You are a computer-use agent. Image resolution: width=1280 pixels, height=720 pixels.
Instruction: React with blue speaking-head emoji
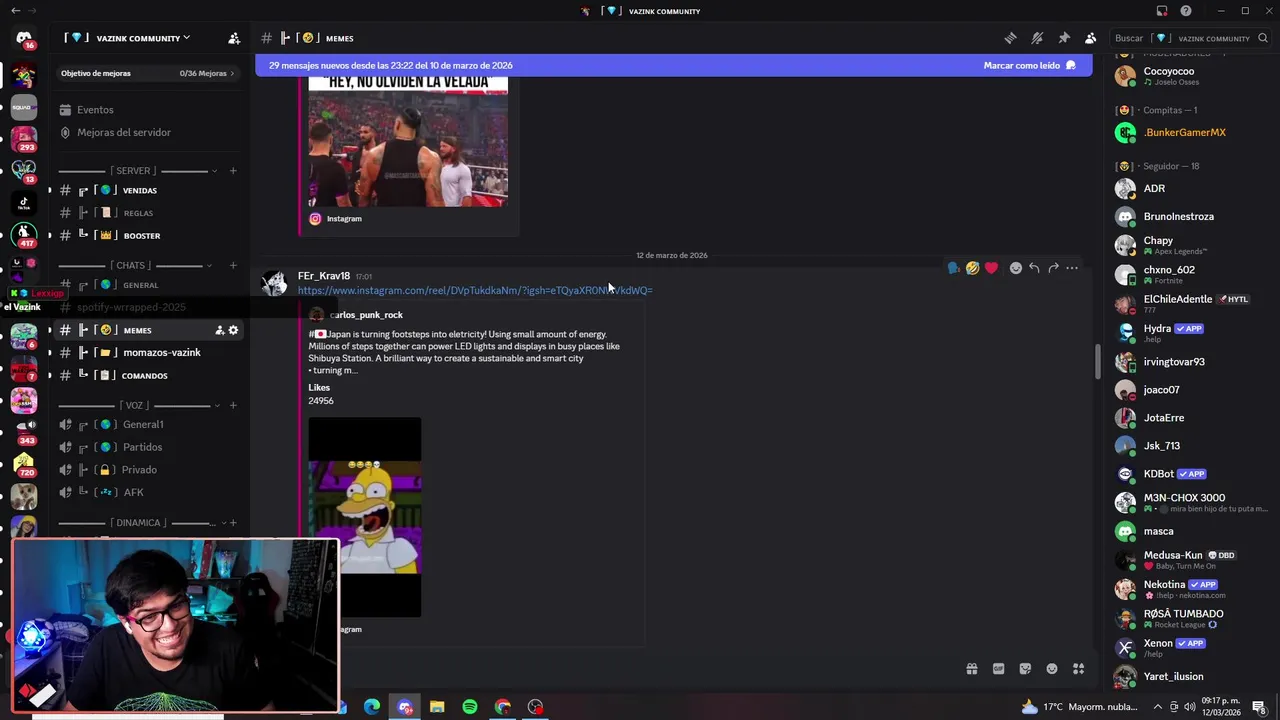[x=953, y=268]
